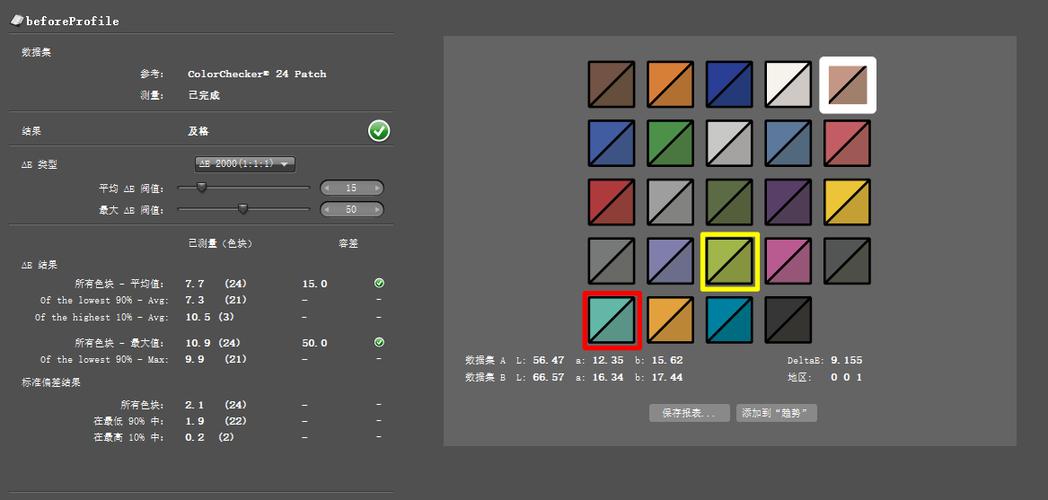
Task: Click the 保存报表 save report button
Action: [x=690, y=413]
